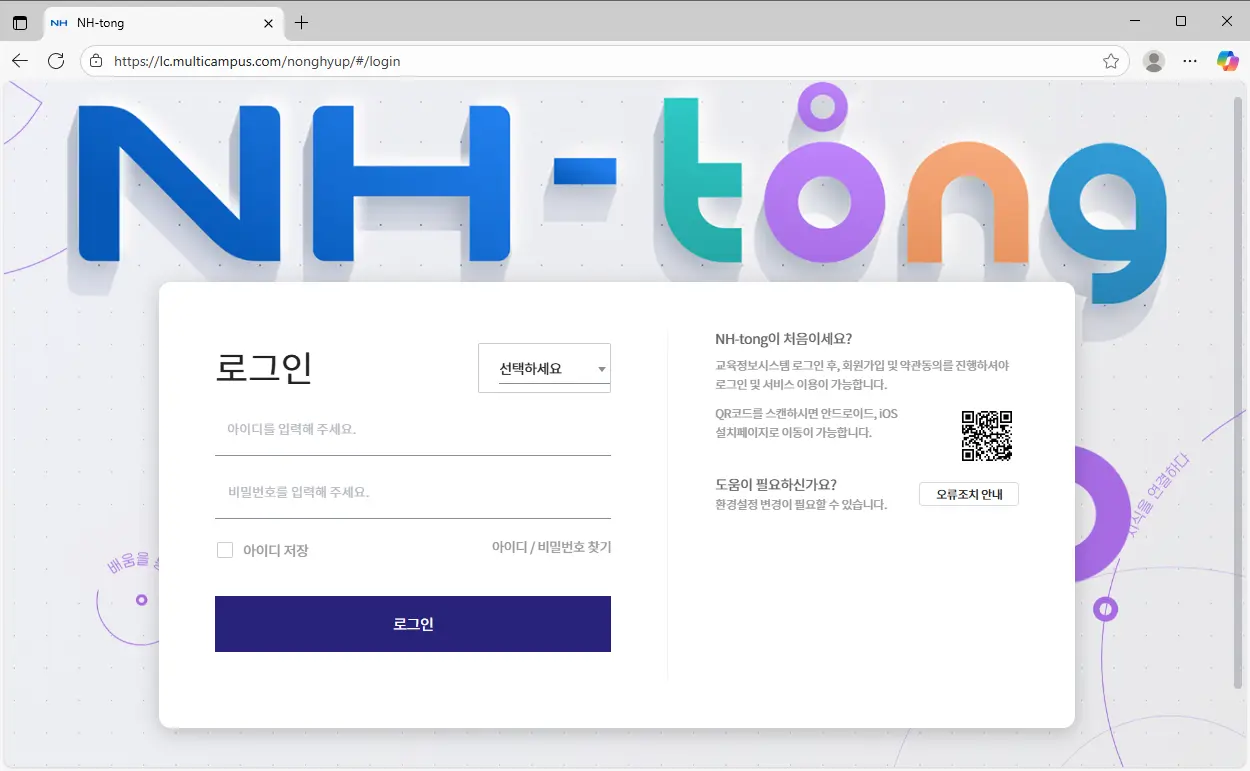Click the NH-tong이 처음이세요? heading
The width and height of the screenshot is (1250, 771).
(x=784, y=339)
